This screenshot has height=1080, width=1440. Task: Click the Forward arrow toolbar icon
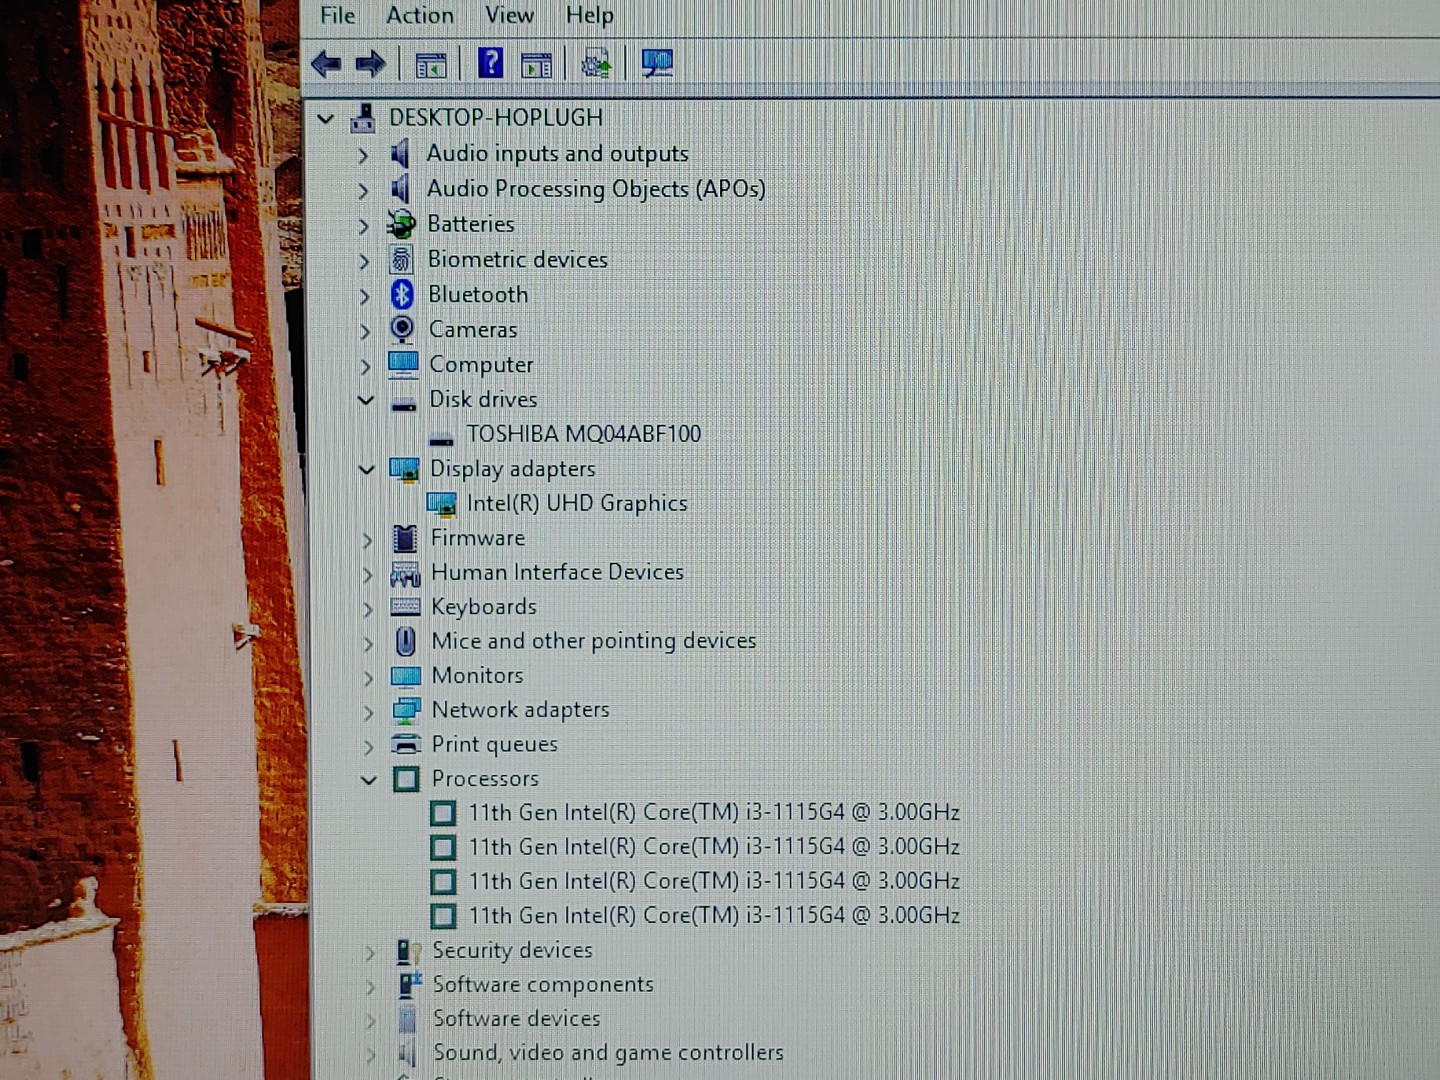pos(371,65)
